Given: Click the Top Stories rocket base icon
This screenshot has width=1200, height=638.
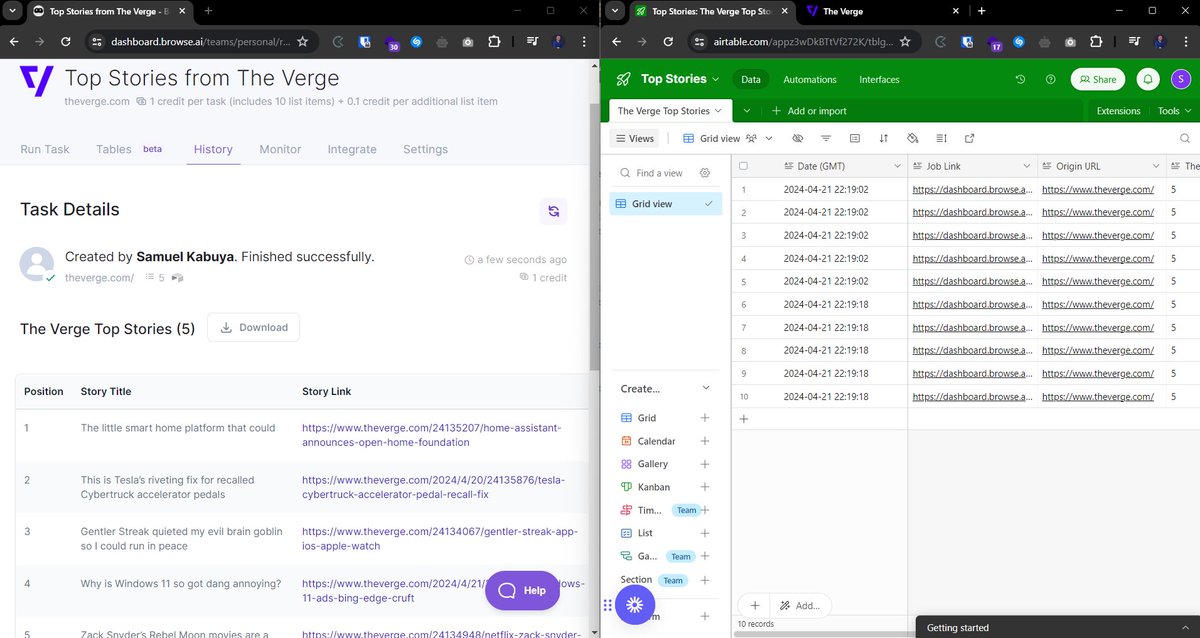Looking at the screenshot, I should (623, 79).
